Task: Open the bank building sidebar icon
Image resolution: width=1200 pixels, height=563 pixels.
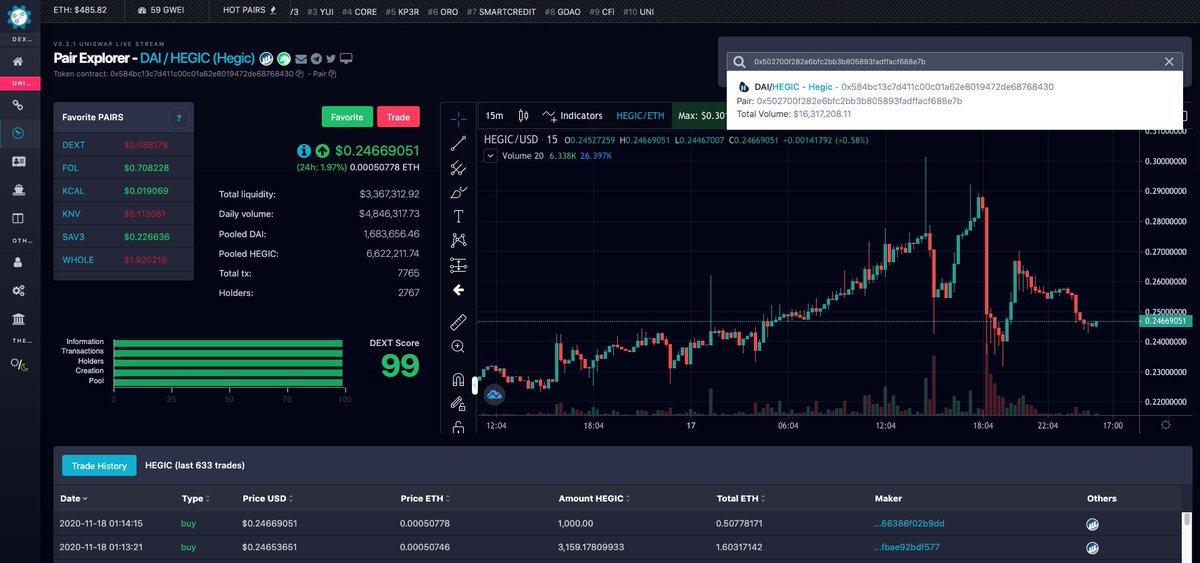Action: point(18,319)
